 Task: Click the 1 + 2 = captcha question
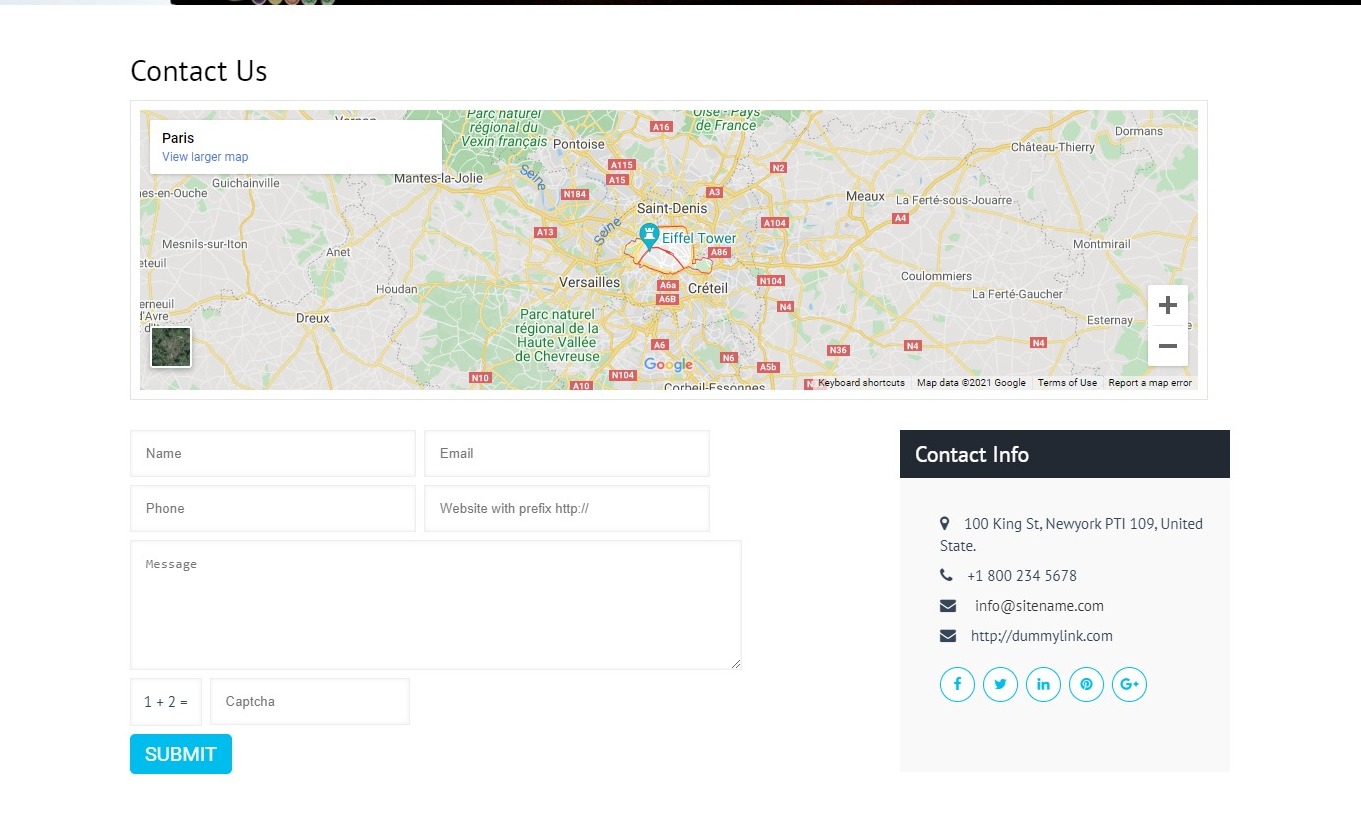166,702
